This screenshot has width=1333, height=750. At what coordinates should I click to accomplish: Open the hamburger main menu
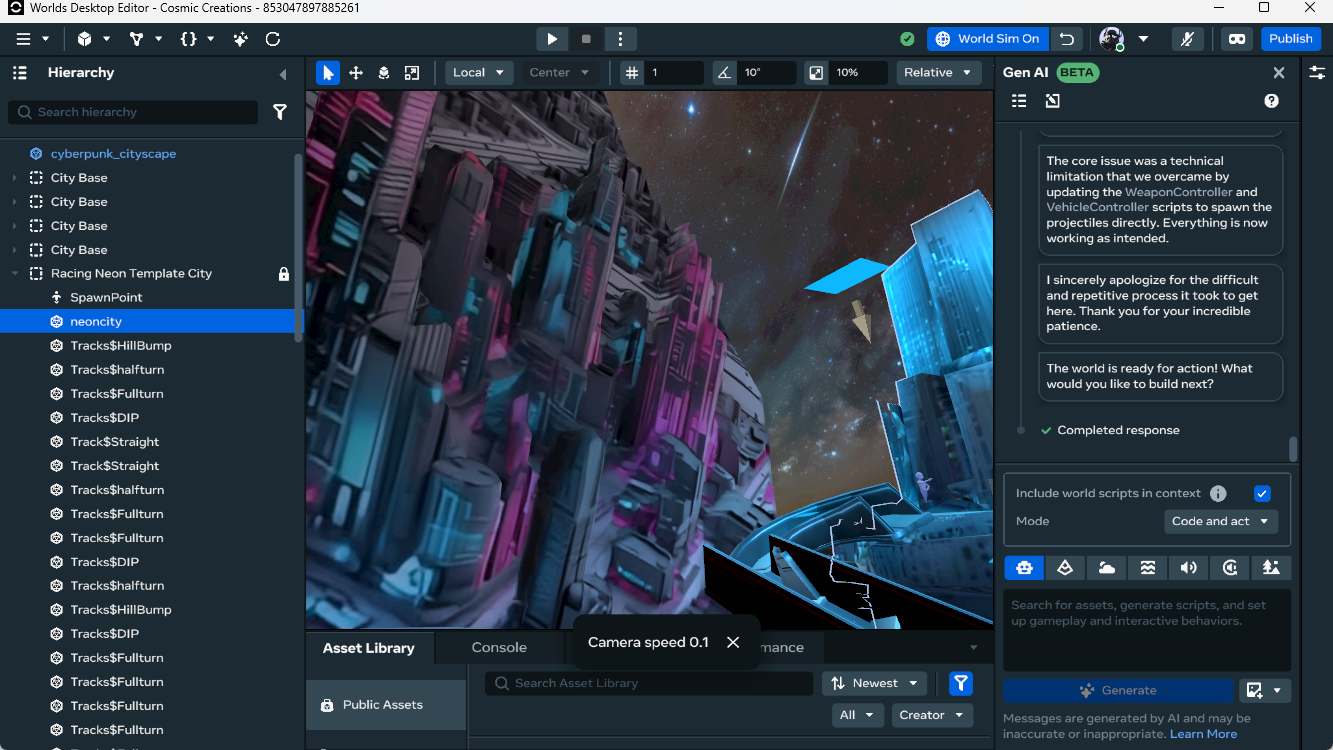[x=23, y=39]
